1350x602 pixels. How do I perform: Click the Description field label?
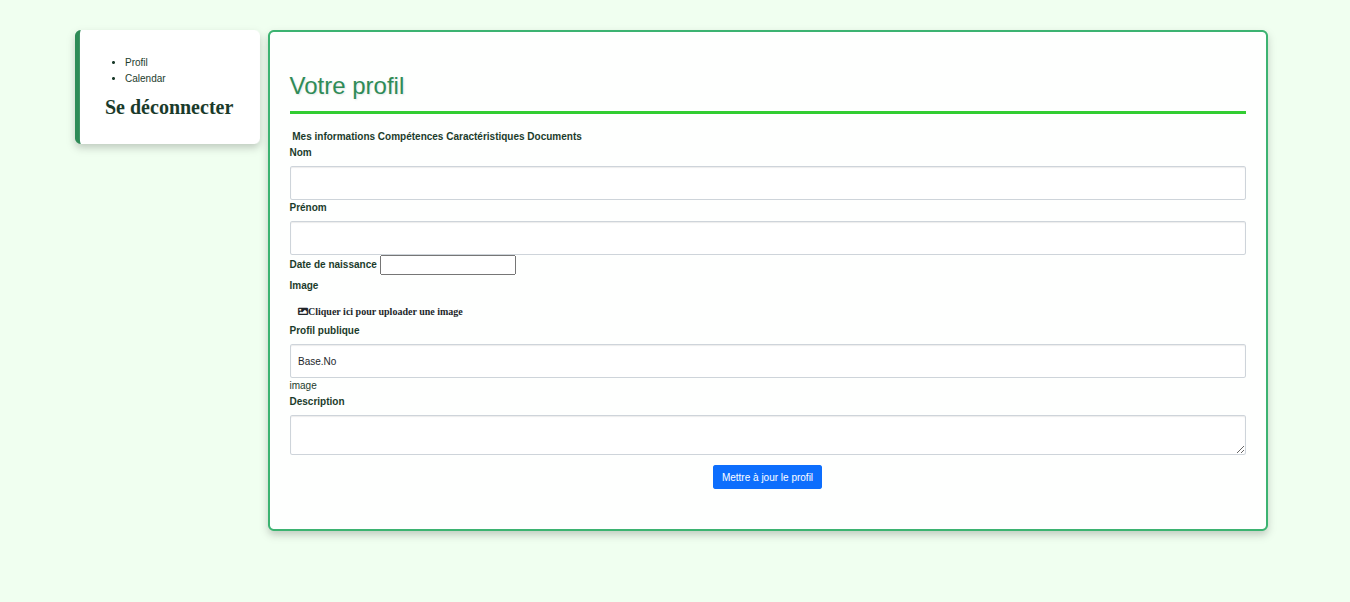coord(317,401)
